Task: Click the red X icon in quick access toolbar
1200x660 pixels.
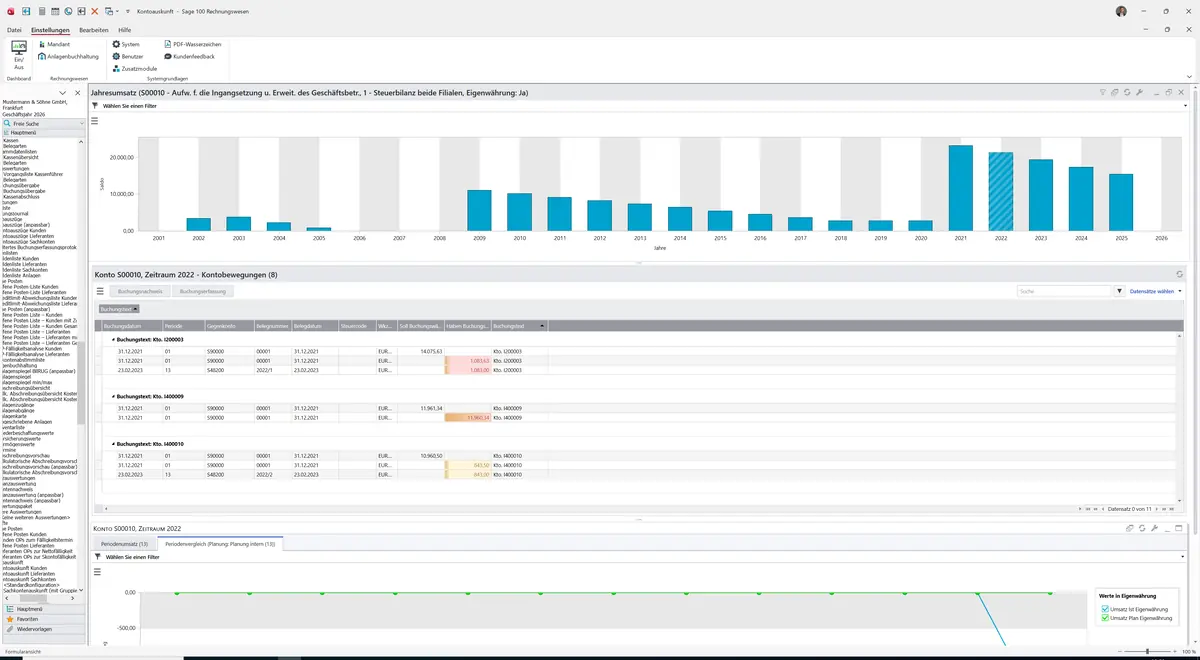Action: 94,10
